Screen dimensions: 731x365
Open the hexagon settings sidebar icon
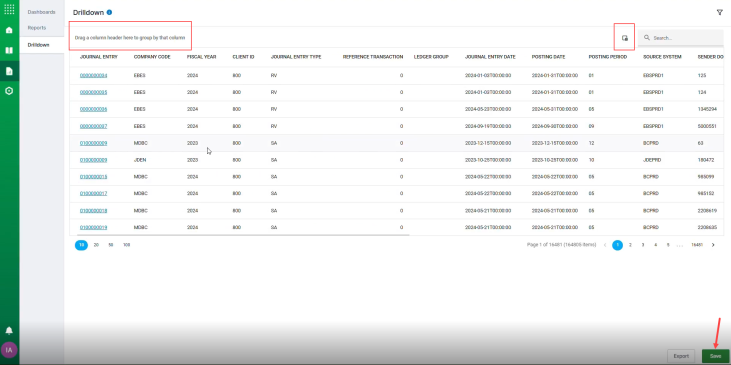tap(9, 91)
